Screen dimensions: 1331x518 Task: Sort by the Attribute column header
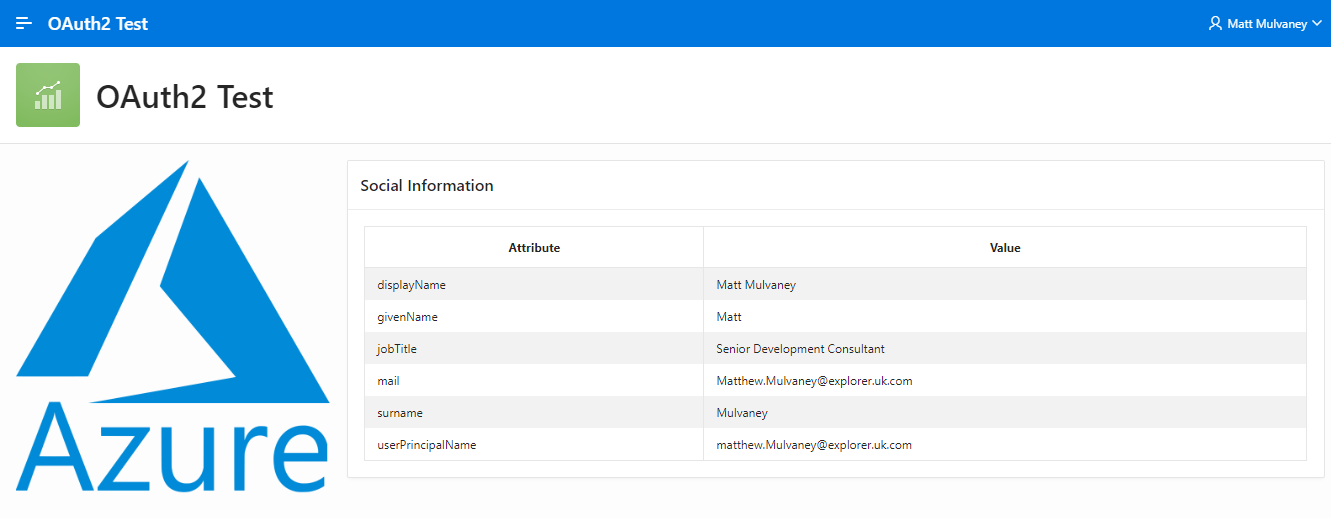tap(534, 247)
